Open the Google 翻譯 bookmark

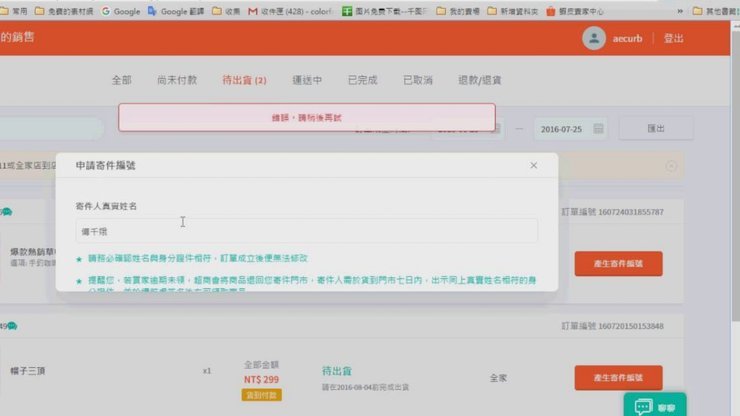point(176,11)
